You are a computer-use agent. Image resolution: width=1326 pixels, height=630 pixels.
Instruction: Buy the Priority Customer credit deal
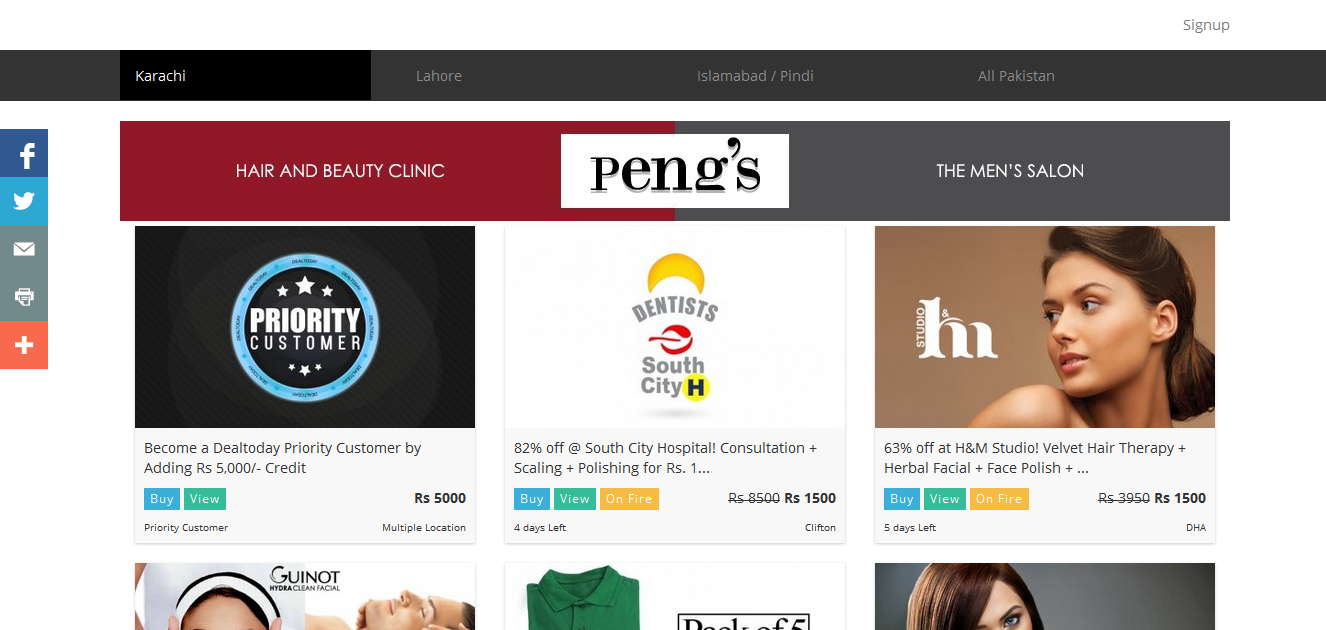point(162,499)
